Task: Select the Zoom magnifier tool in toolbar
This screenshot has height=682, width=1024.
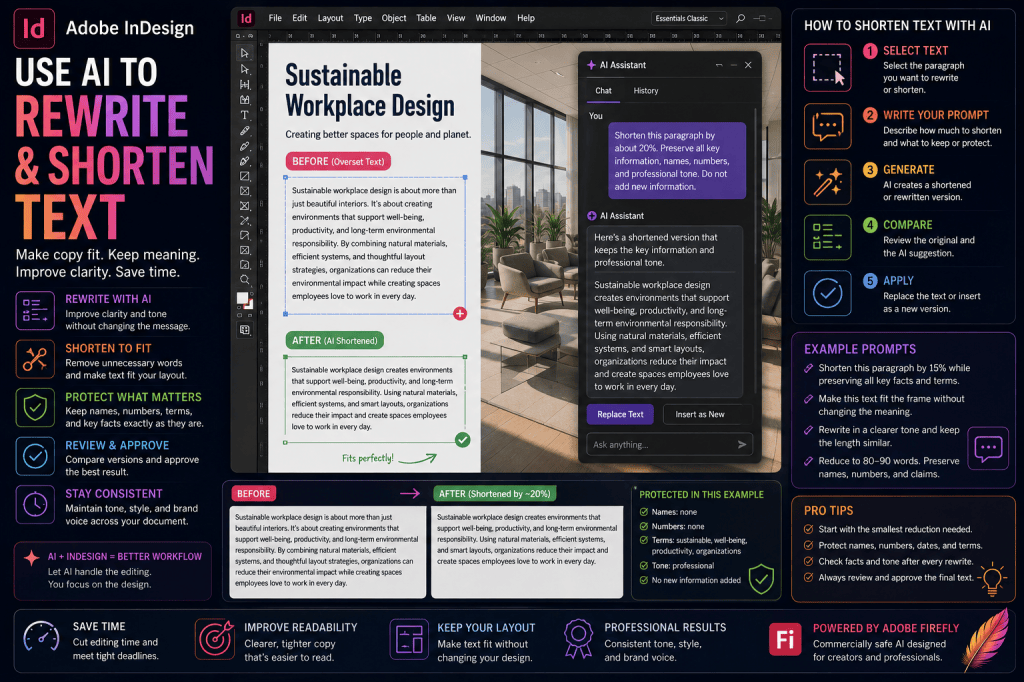Action: click(x=245, y=280)
